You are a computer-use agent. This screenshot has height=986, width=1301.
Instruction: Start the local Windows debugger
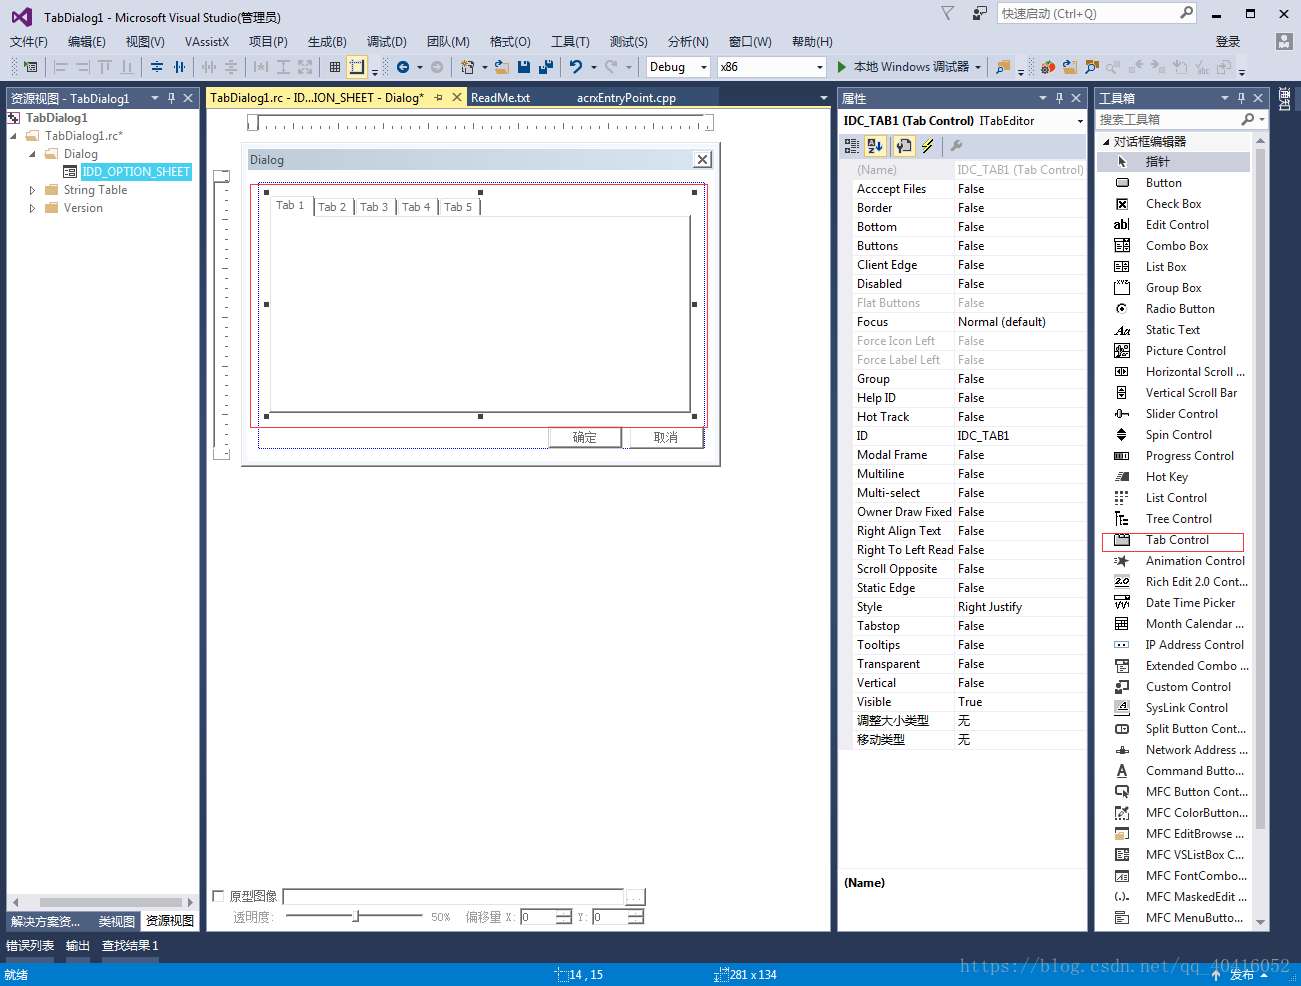click(x=903, y=67)
